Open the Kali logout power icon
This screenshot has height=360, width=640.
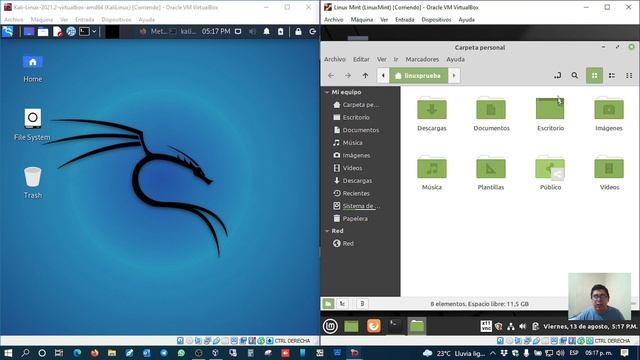(313, 31)
